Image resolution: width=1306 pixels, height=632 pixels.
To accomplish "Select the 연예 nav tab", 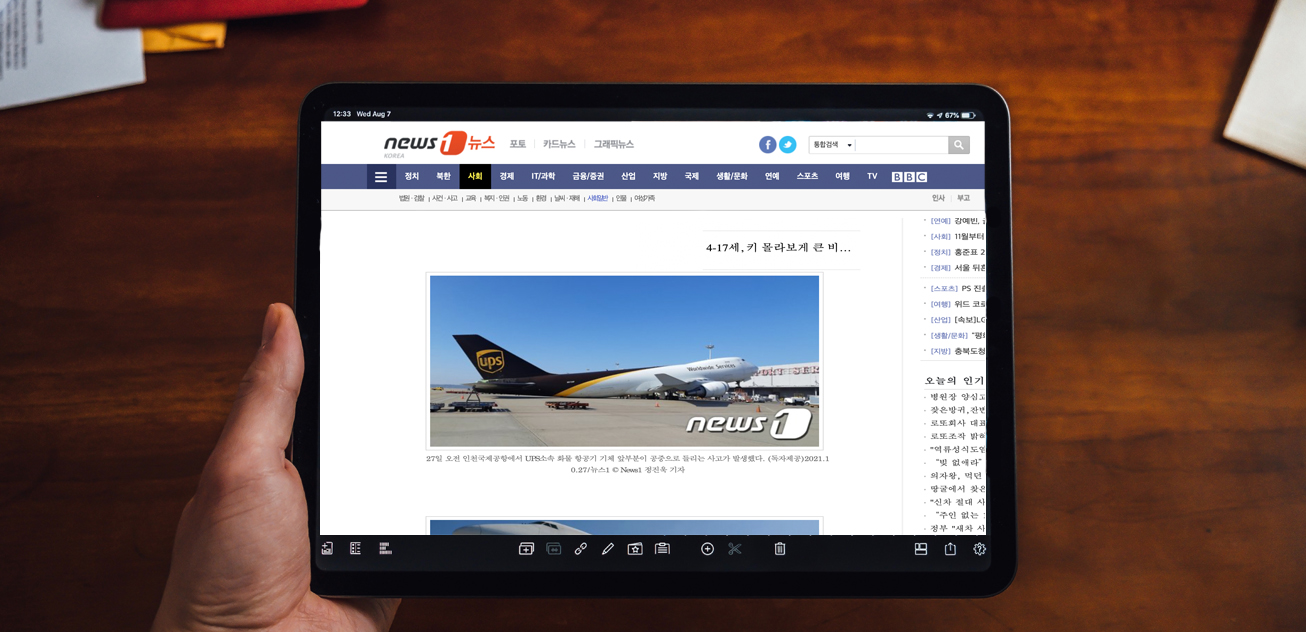I will 772,177.
